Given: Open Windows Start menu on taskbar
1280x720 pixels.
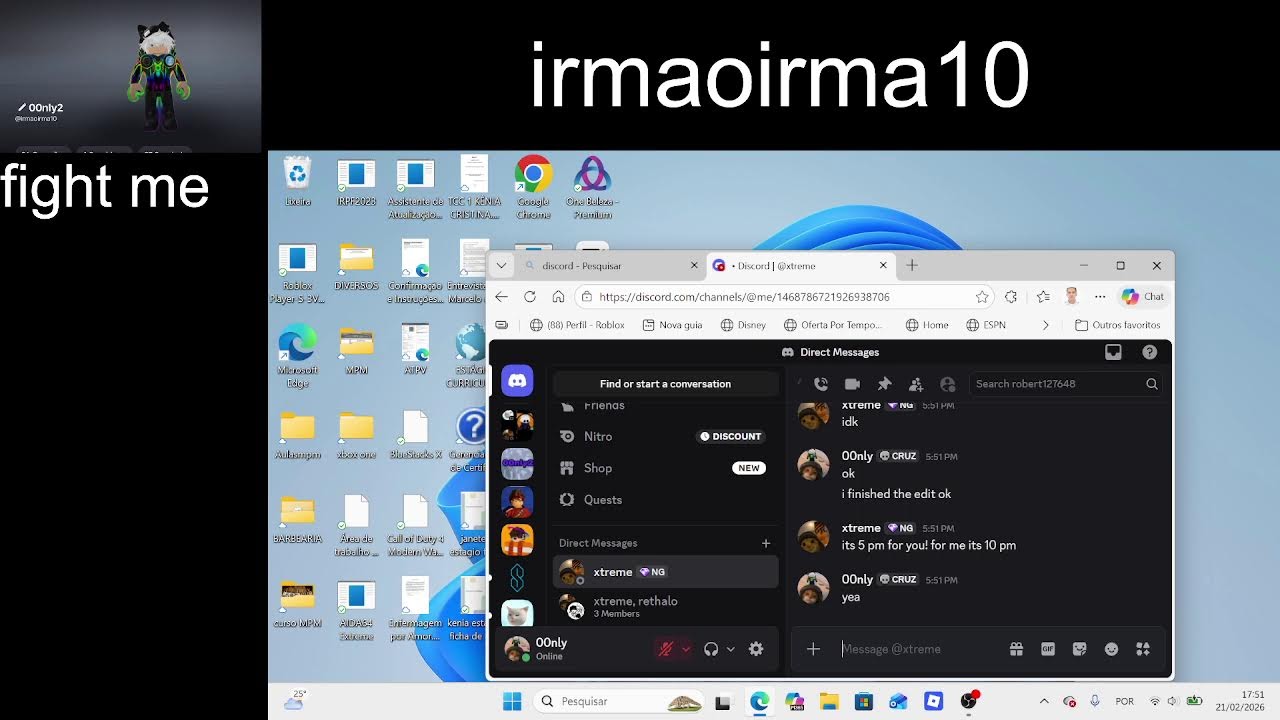Looking at the screenshot, I should pos(512,701).
